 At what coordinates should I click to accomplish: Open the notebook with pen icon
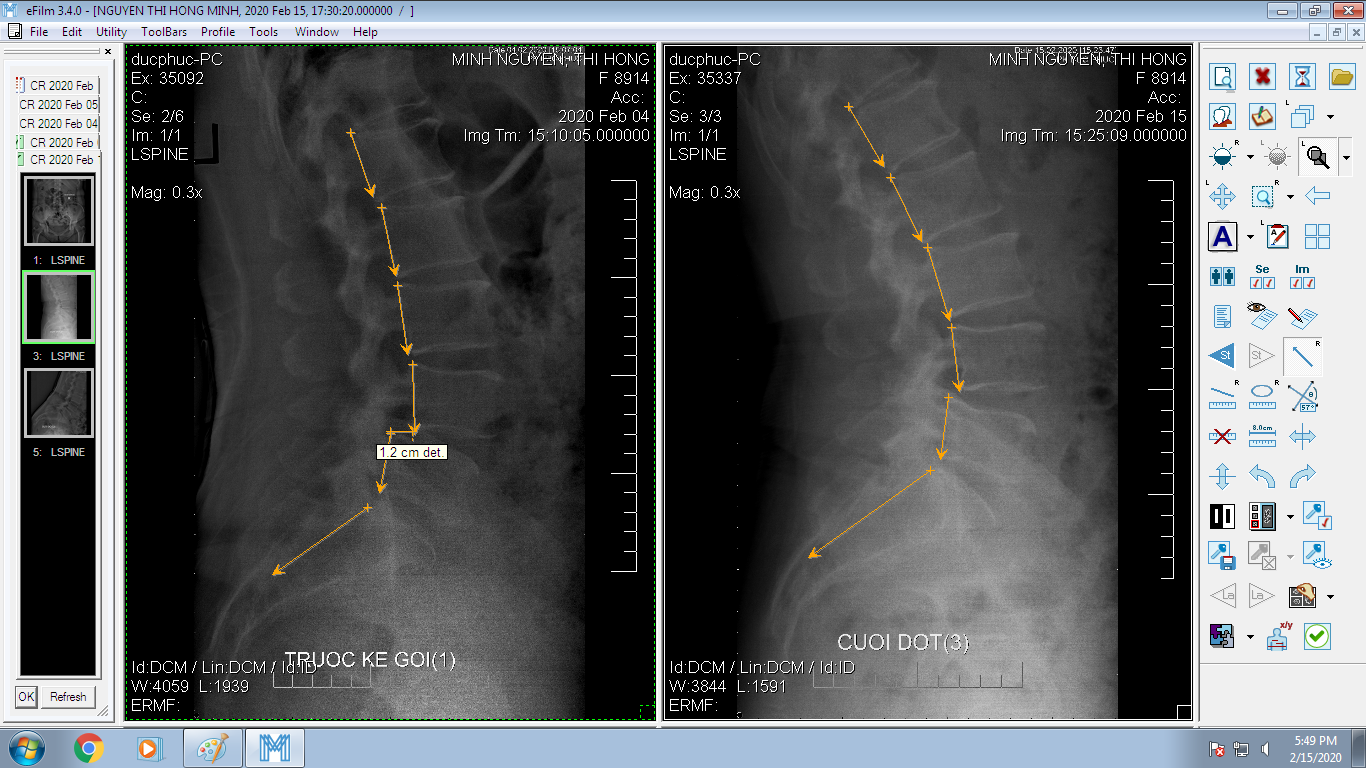(x=1262, y=117)
